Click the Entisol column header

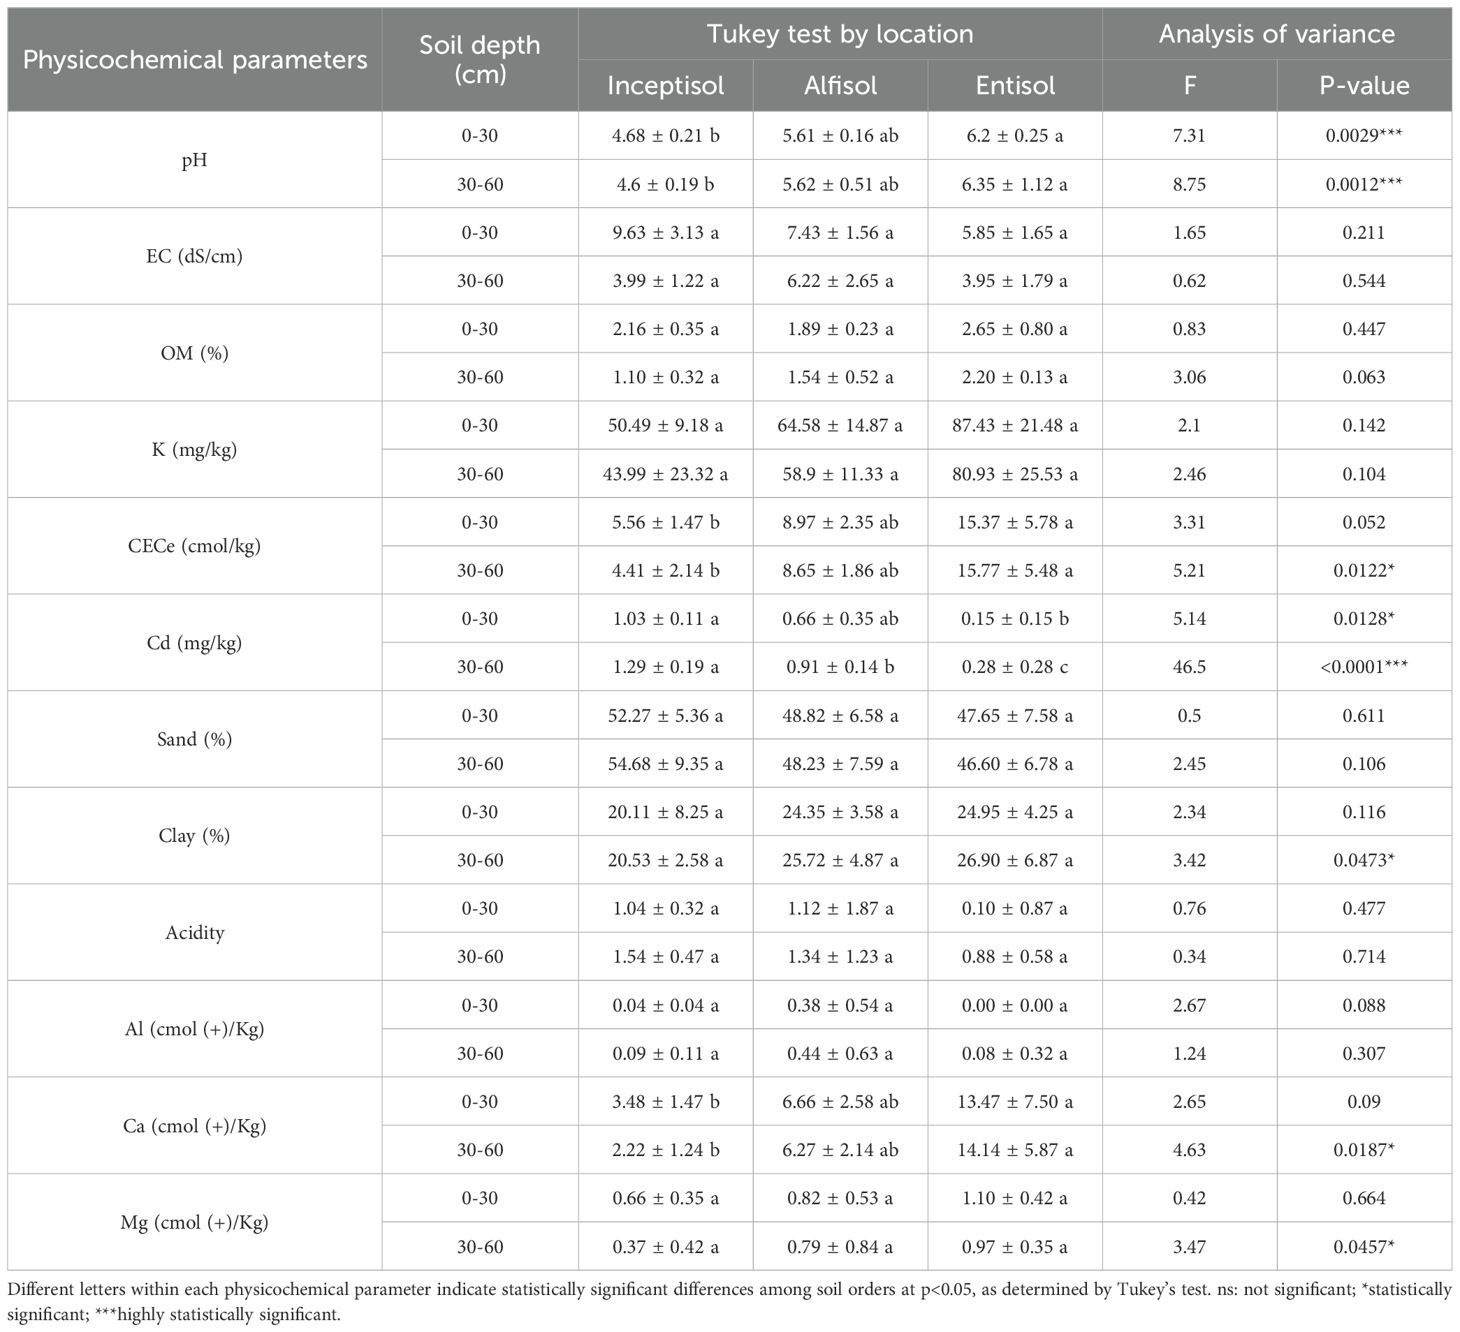pyautogui.click(x=1015, y=85)
